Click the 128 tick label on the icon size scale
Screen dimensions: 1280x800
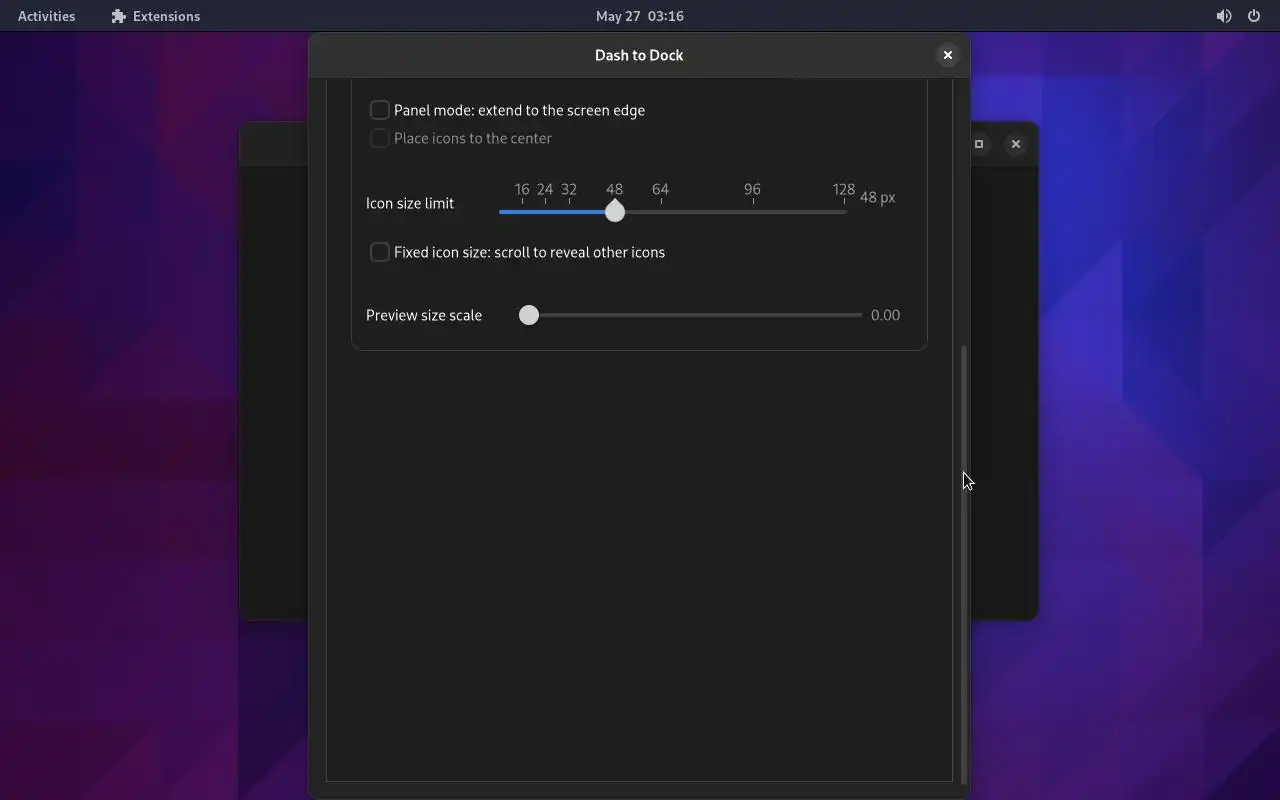tap(844, 189)
